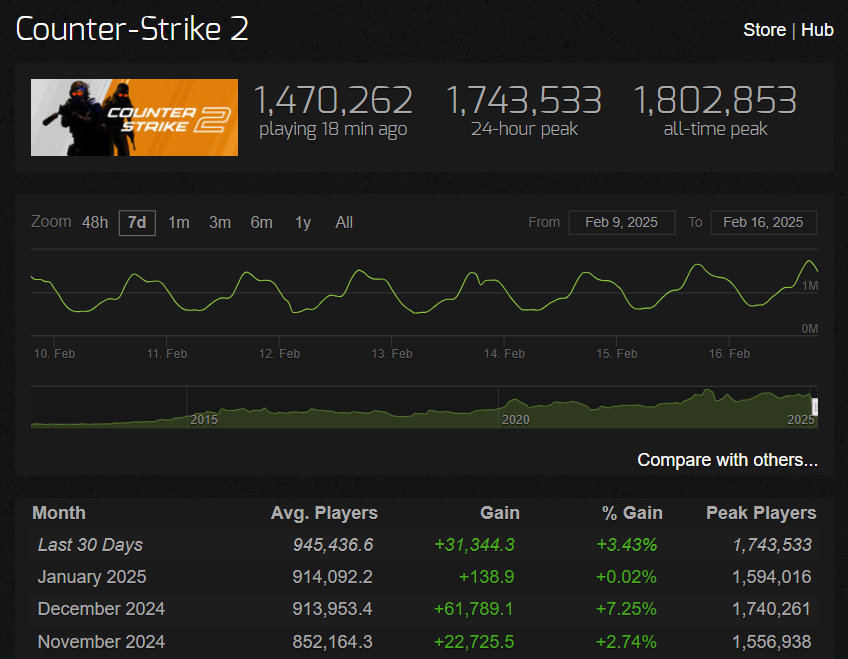Click gain value +22,725.5

point(474,642)
